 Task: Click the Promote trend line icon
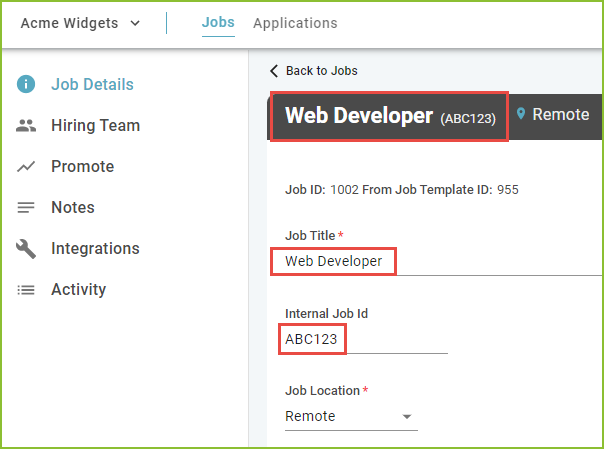click(26, 166)
